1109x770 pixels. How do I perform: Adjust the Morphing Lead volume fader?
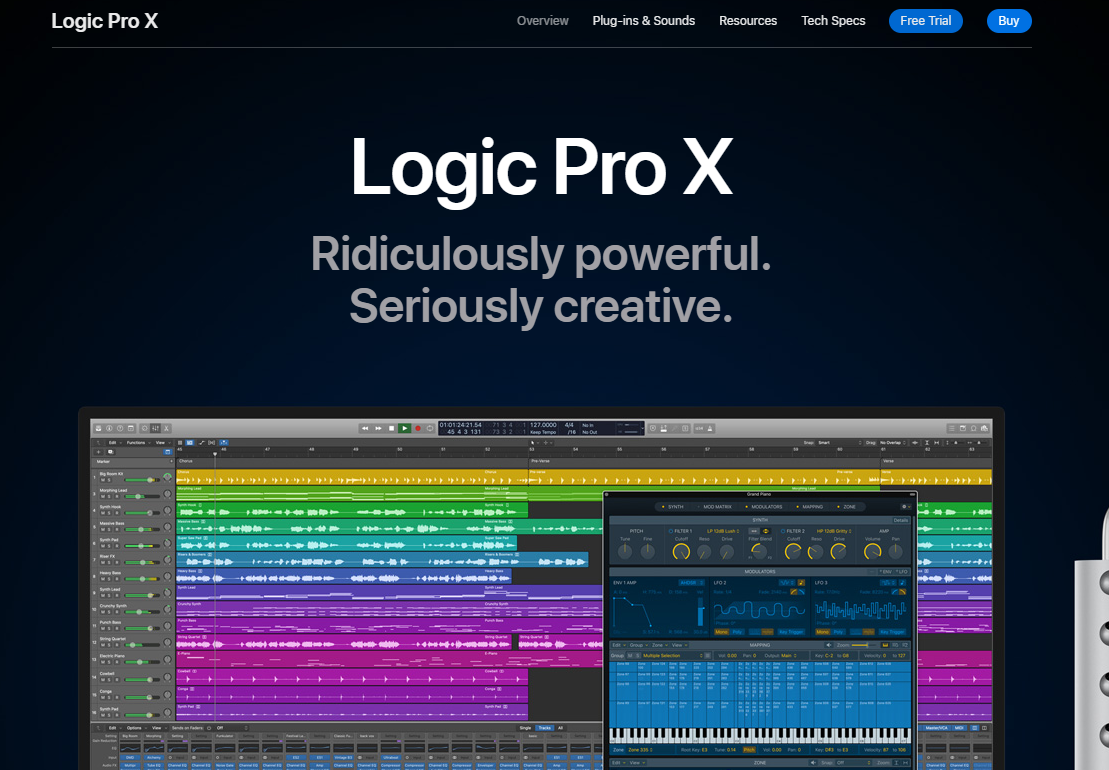(138, 496)
